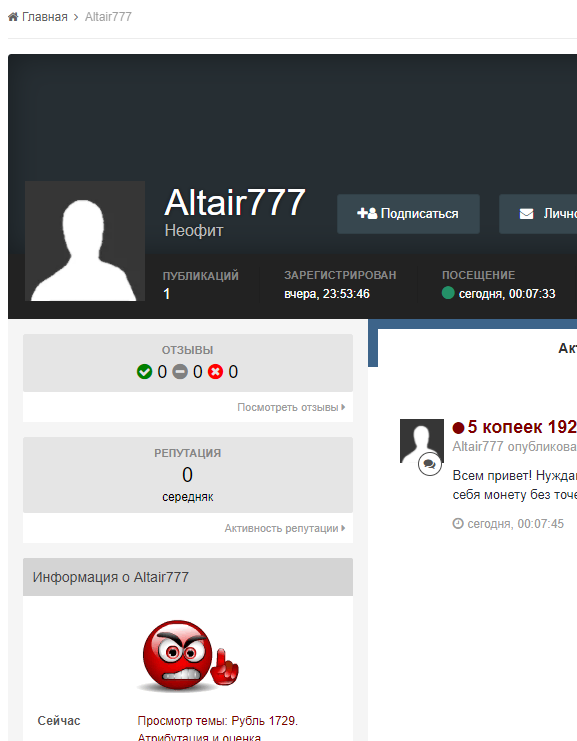Viewport: 577px width, 741px height.
Task: Click the gray neutral reviews icon
Action: 180,372
